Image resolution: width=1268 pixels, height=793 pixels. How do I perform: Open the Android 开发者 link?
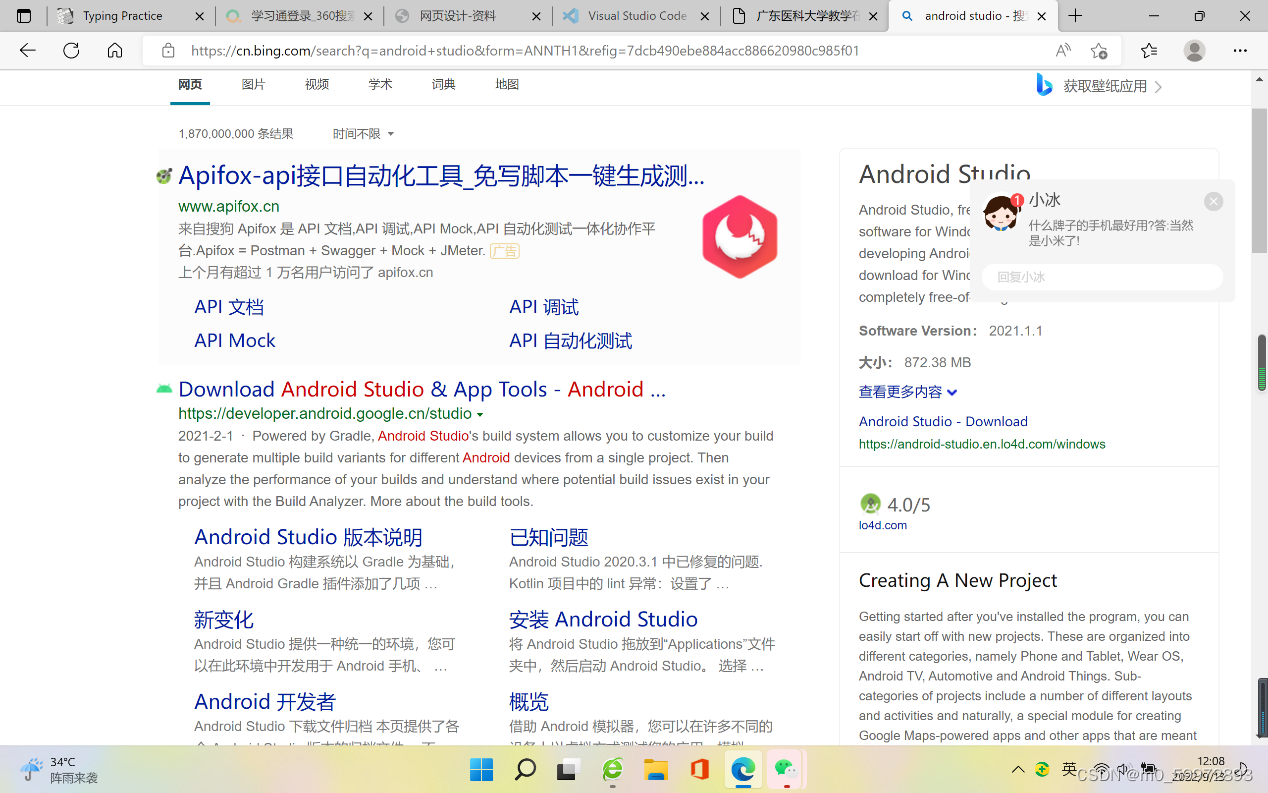coord(265,701)
